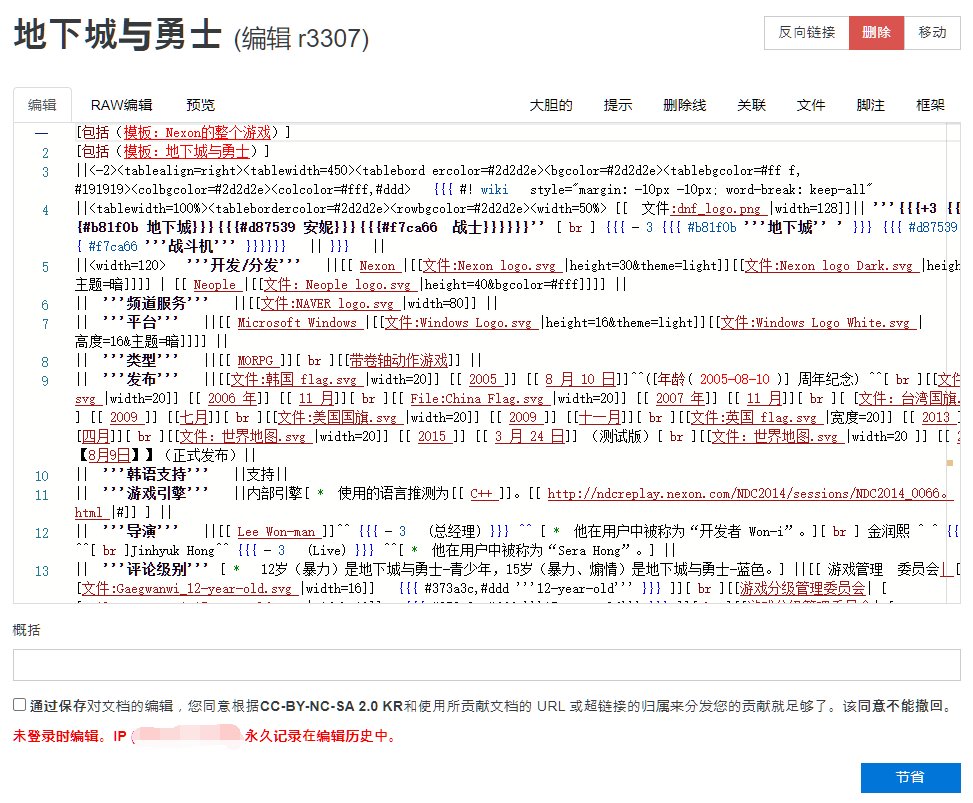The width and height of the screenshot is (973, 803).
Task: Click the 移动 move button
Action: coord(932,32)
